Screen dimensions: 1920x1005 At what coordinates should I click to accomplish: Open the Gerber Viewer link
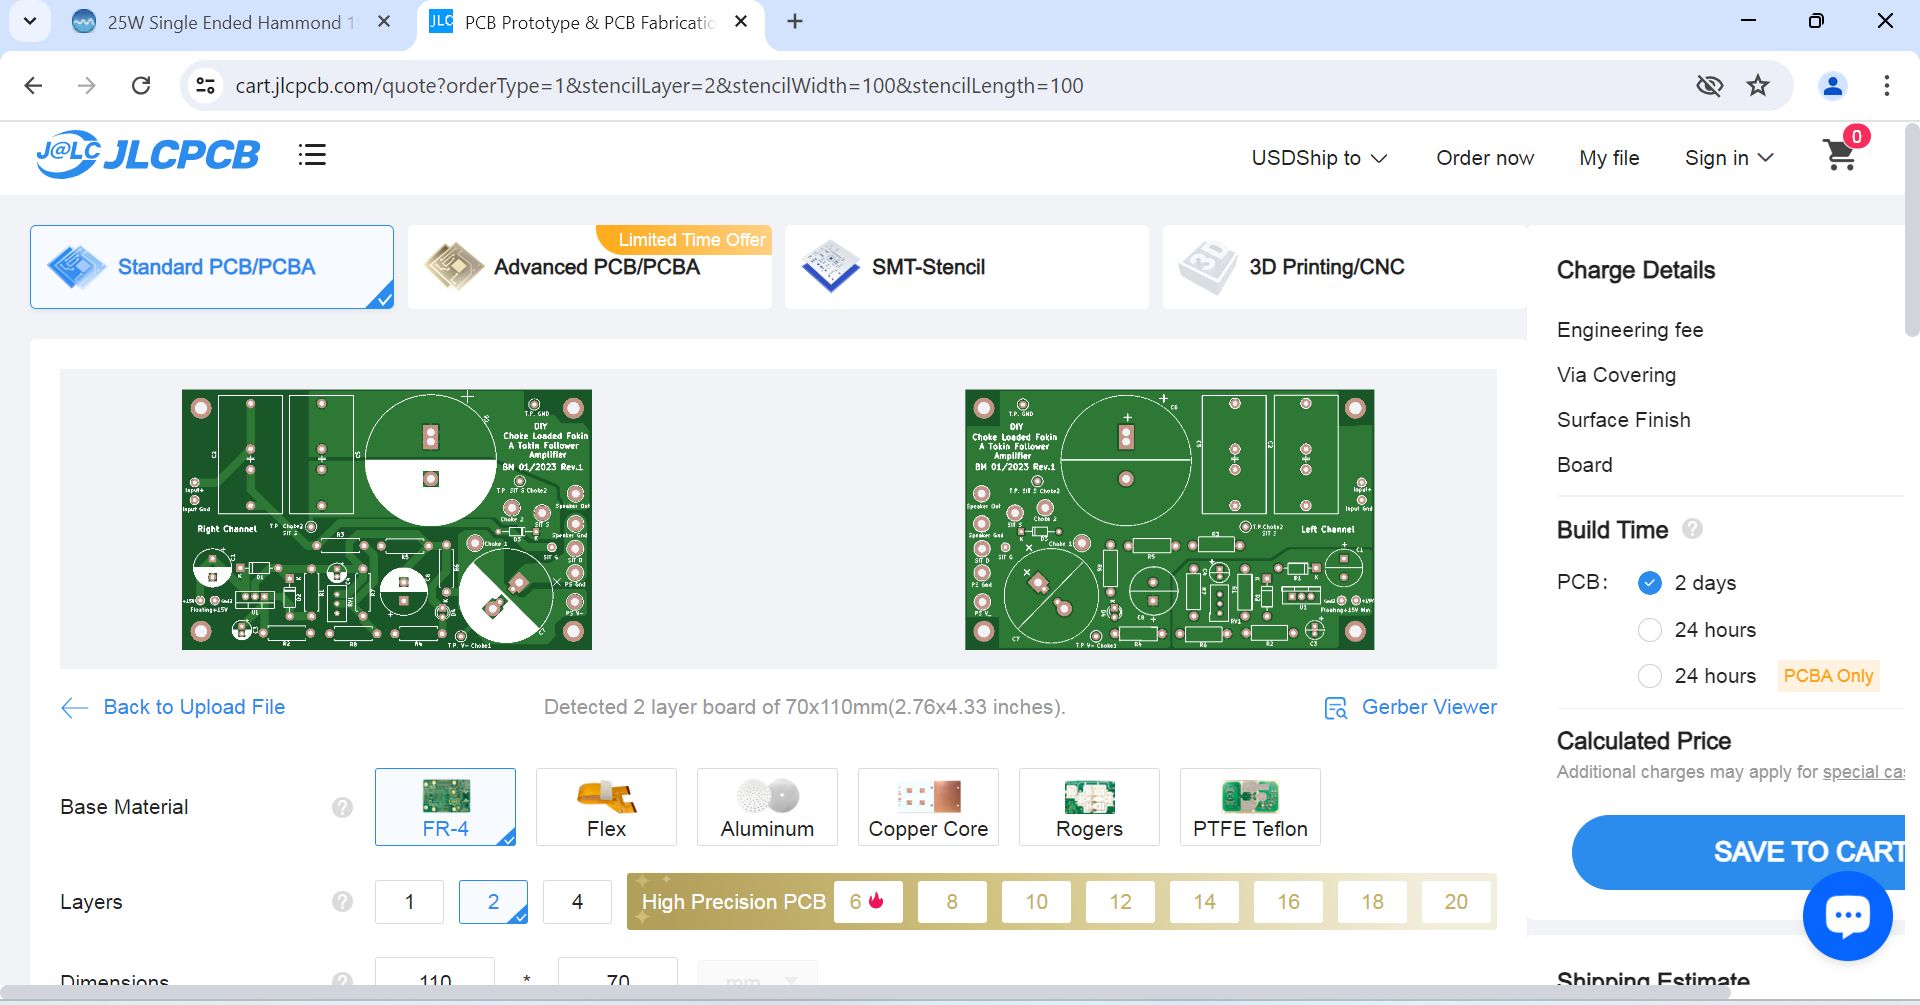[1429, 707]
